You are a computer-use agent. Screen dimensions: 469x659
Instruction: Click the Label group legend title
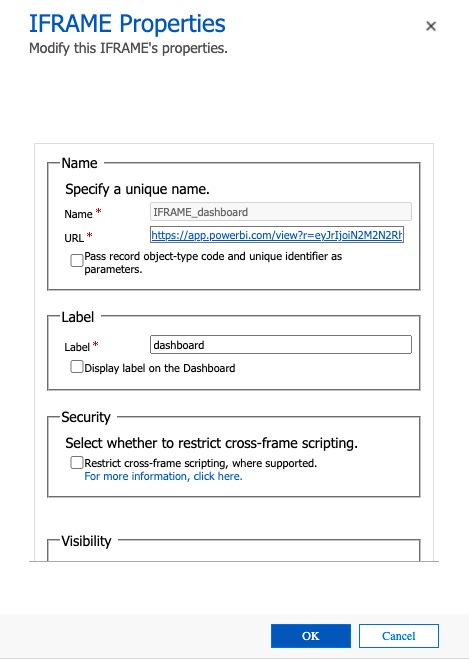78,317
